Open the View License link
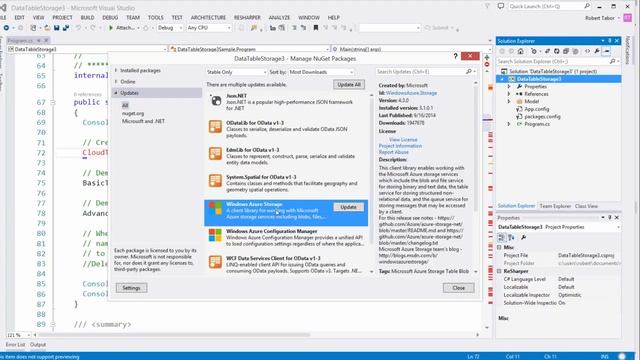This screenshot has width=640, height=360. [x=403, y=140]
